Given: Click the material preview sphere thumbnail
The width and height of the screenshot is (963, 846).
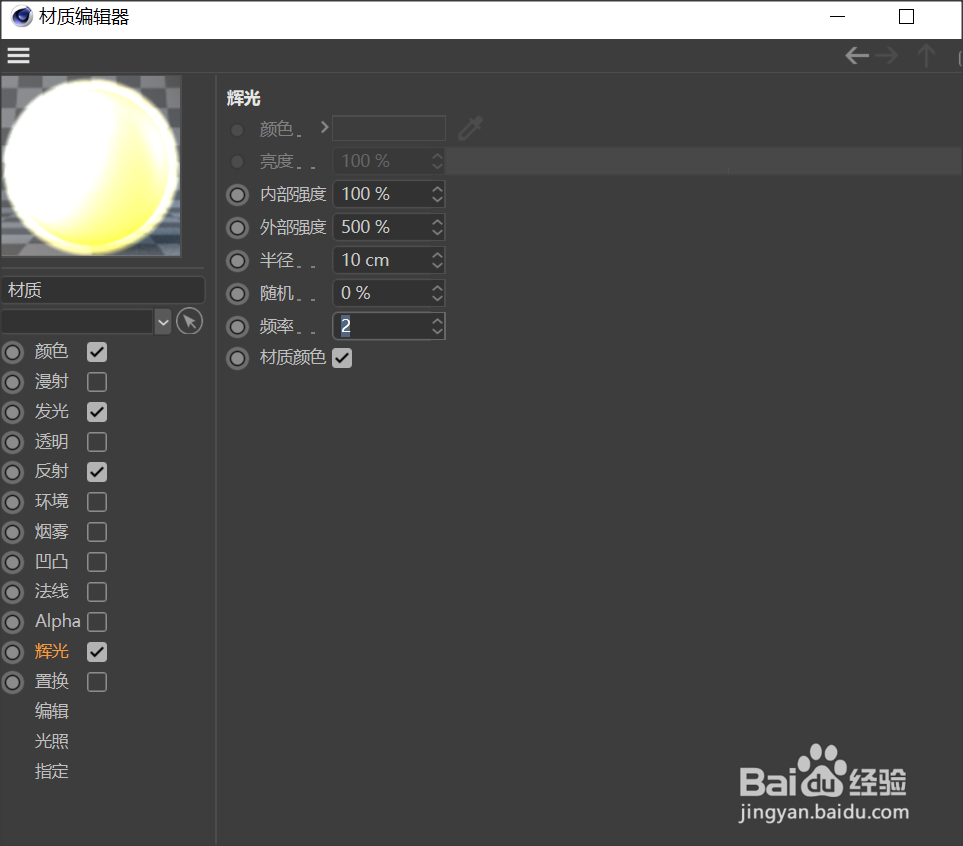Looking at the screenshot, I should (91, 166).
